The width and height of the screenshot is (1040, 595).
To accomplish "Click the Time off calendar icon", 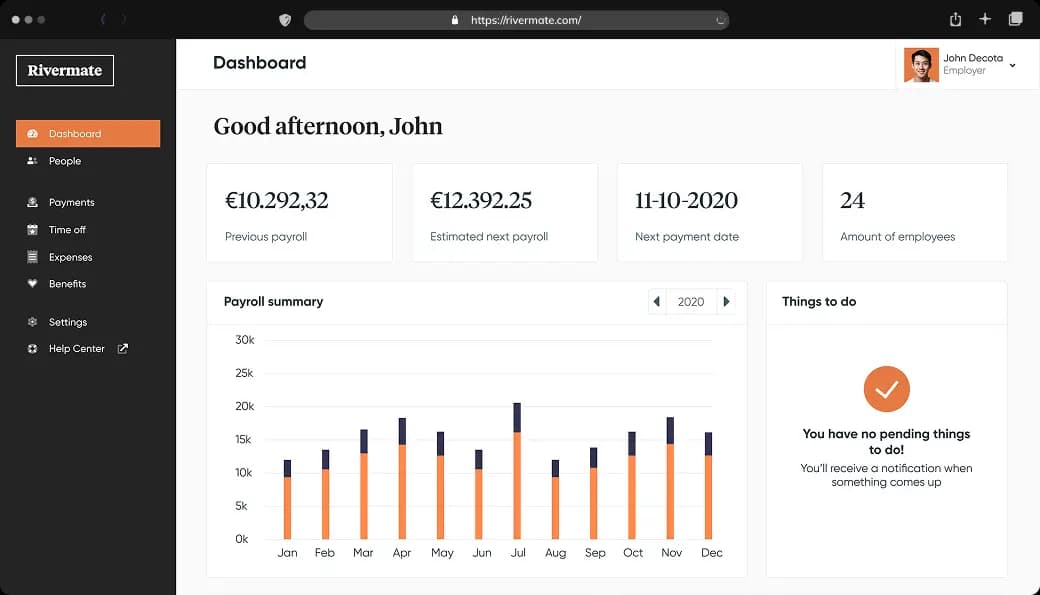I will (x=33, y=230).
